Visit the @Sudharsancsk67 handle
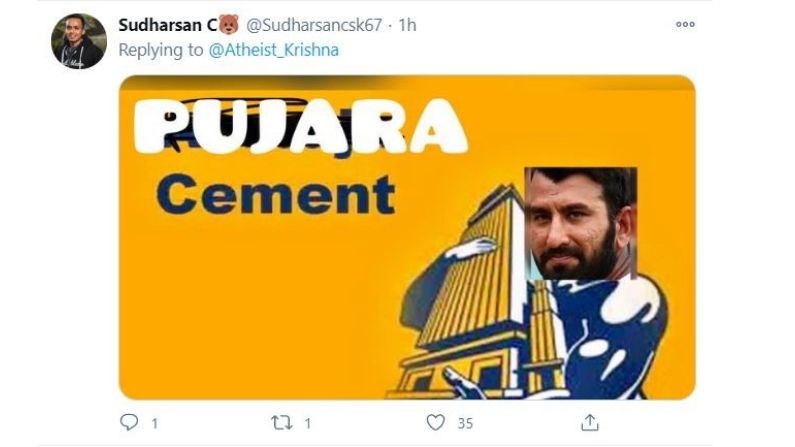Image resolution: width=795 pixels, height=447 pixels. (x=314, y=25)
